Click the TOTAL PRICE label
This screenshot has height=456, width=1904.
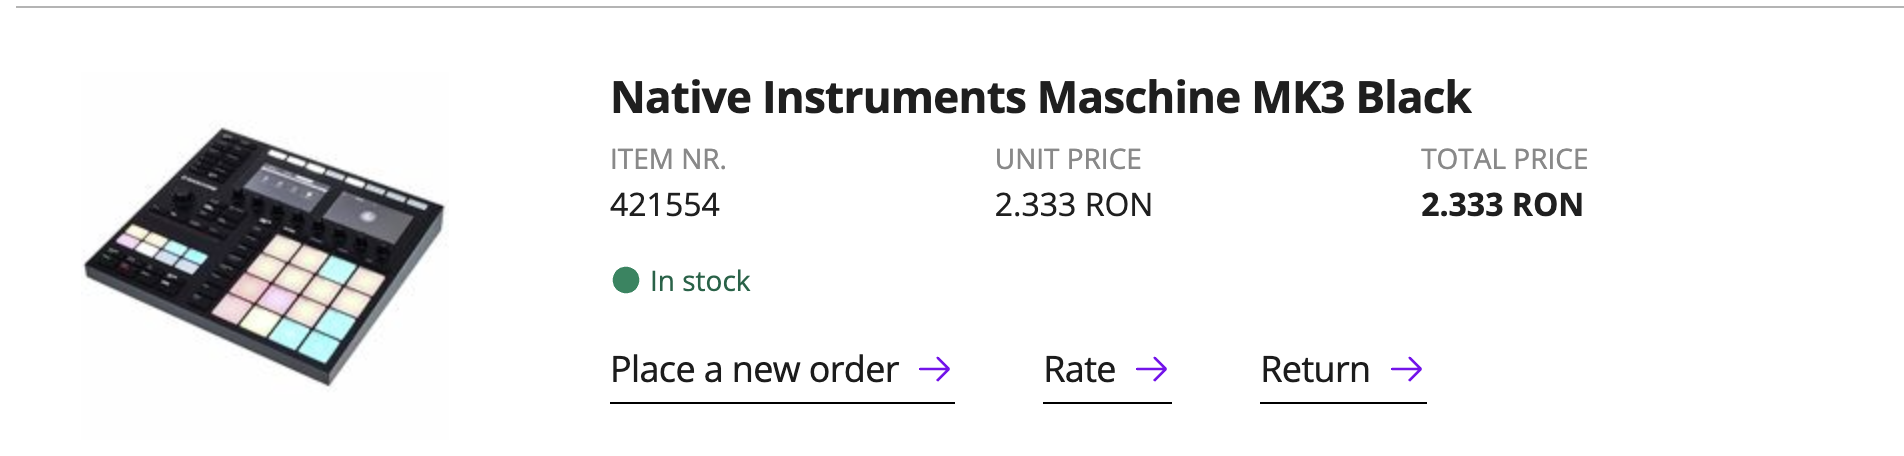(1504, 159)
